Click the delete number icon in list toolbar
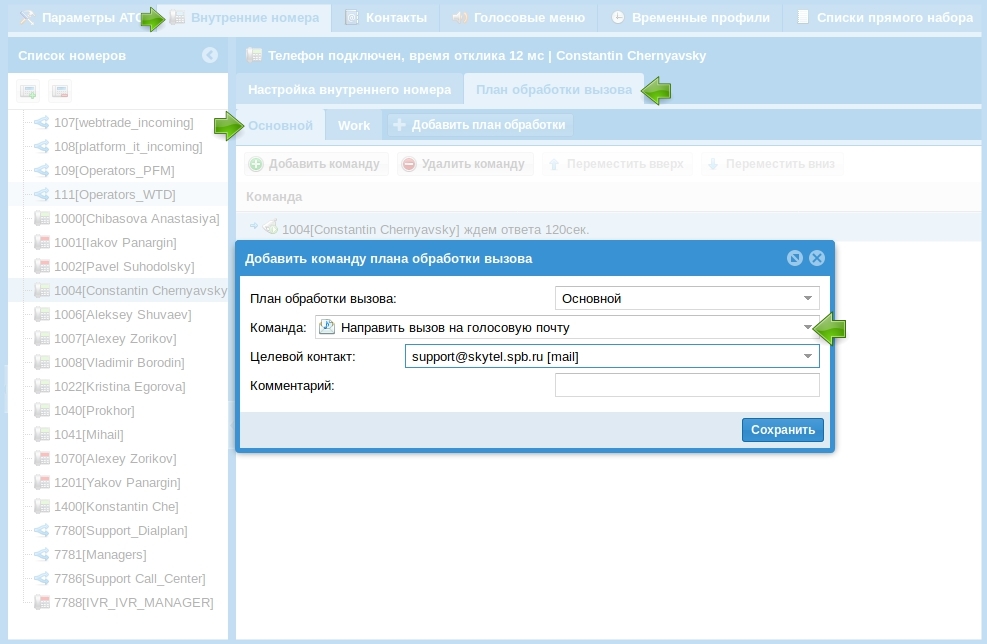 click(60, 92)
